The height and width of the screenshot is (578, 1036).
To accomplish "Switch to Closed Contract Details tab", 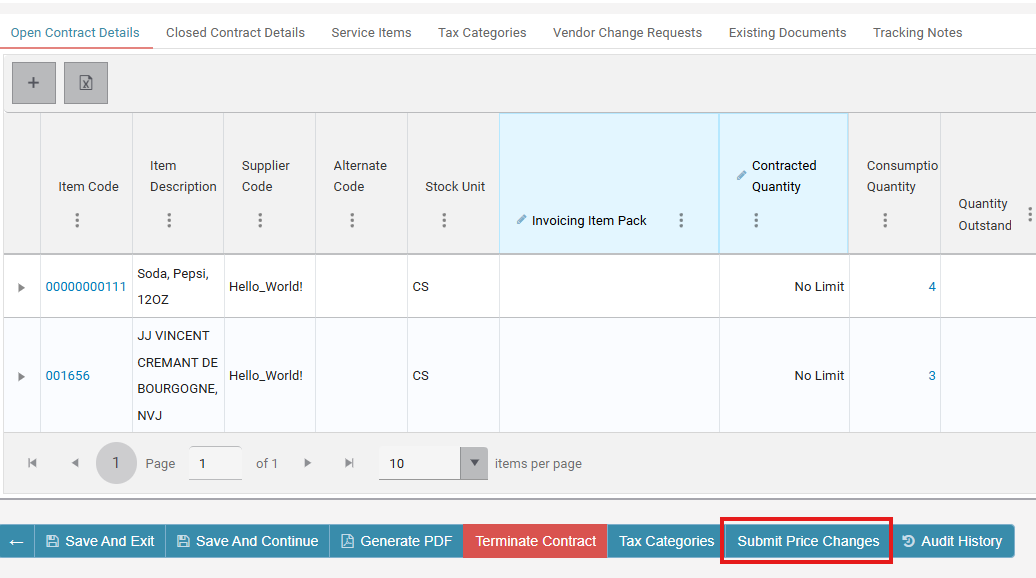I will pos(235,32).
